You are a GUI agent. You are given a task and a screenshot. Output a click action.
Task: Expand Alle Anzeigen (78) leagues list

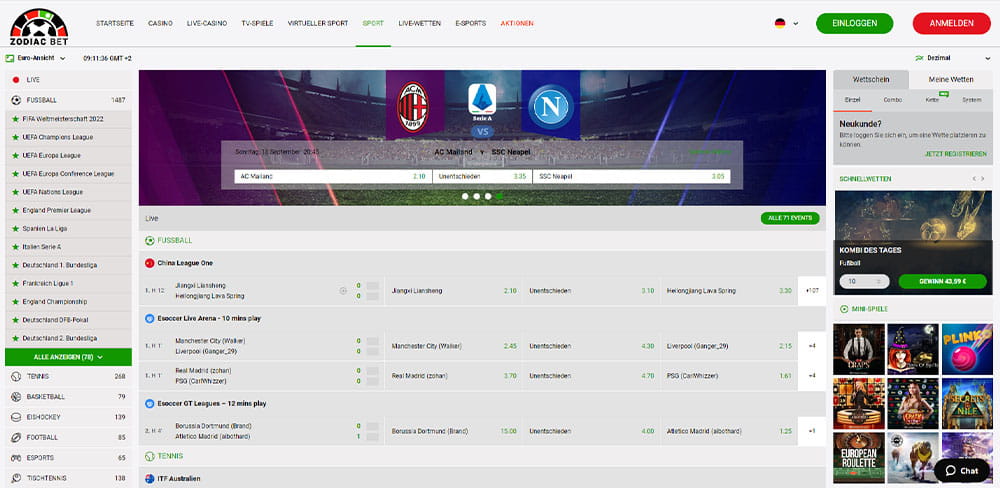68,357
